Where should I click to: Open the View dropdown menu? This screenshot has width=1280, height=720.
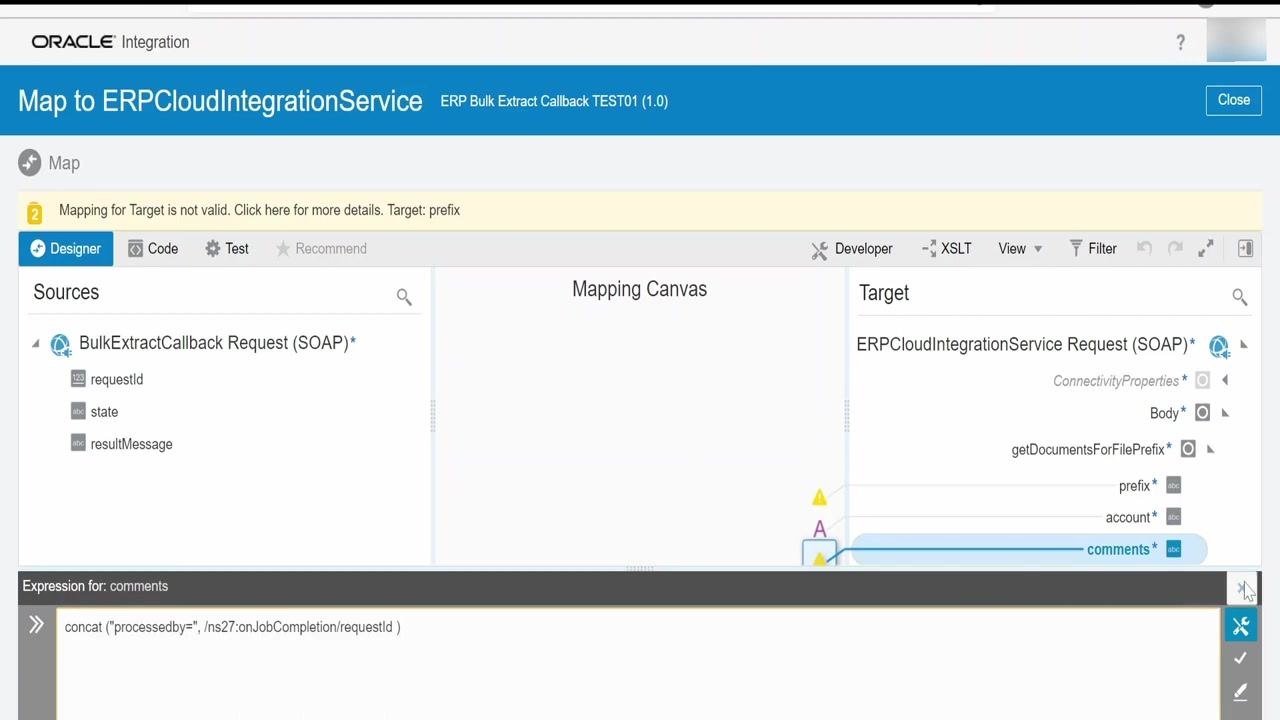tap(1020, 249)
